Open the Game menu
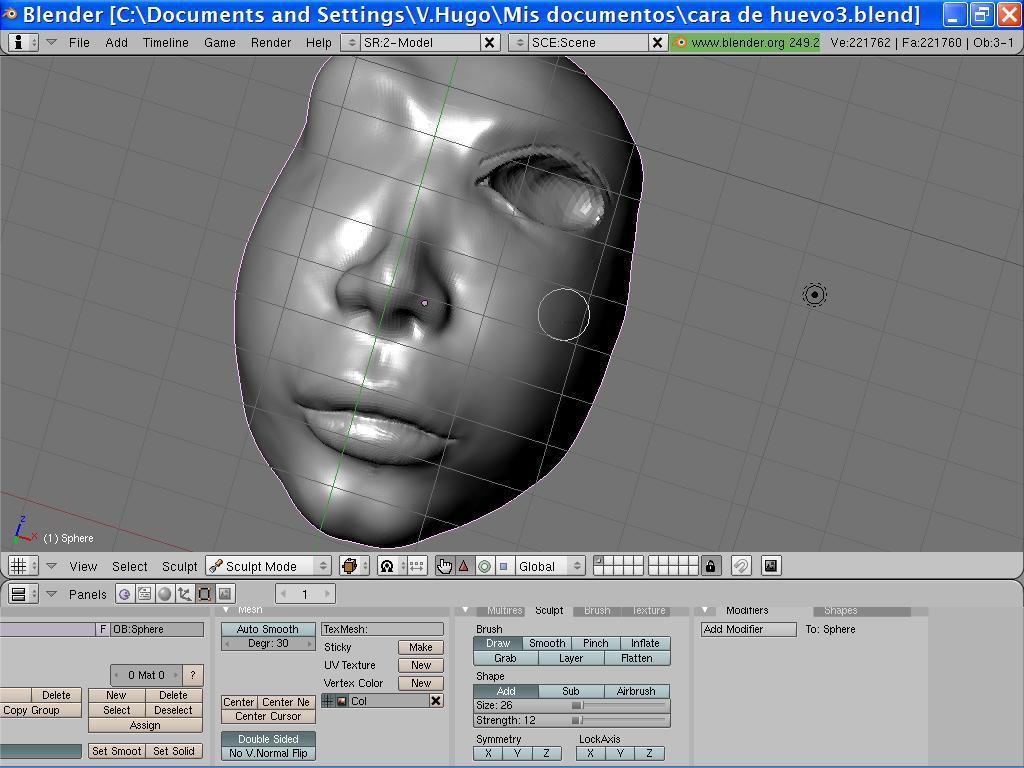Viewport: 1024px width, 768px height. pos(219,42)
